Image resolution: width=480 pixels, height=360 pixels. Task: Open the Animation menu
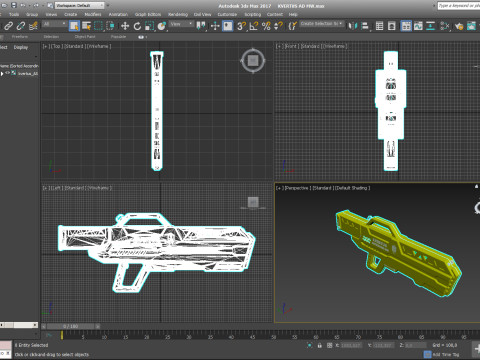118,14
